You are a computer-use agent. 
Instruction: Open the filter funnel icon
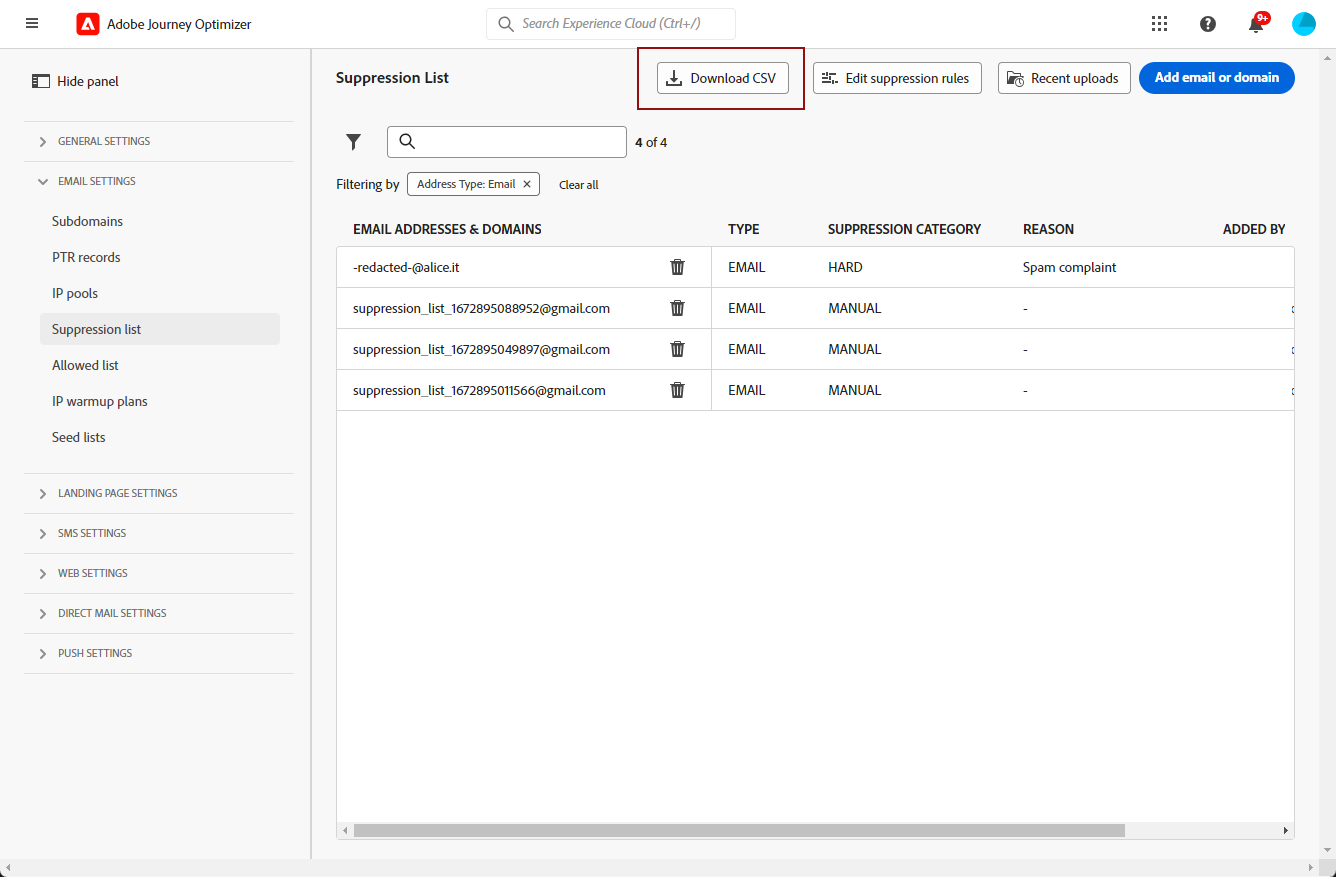pos(353,142)
